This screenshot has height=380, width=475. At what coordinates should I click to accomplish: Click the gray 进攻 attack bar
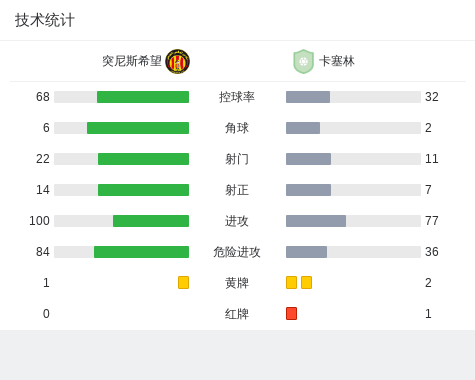click(x=316, y=221)
